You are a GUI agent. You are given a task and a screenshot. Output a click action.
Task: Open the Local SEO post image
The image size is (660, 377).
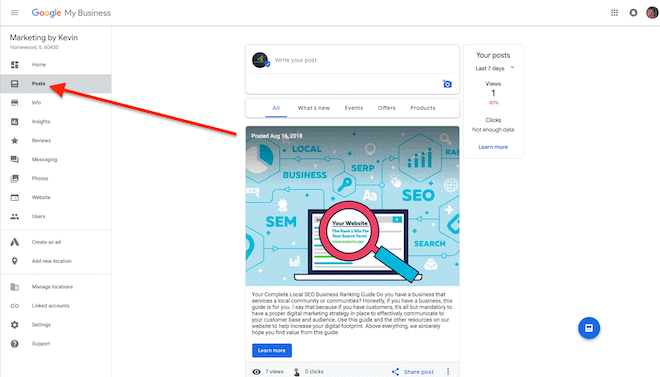tap(352, 206)
